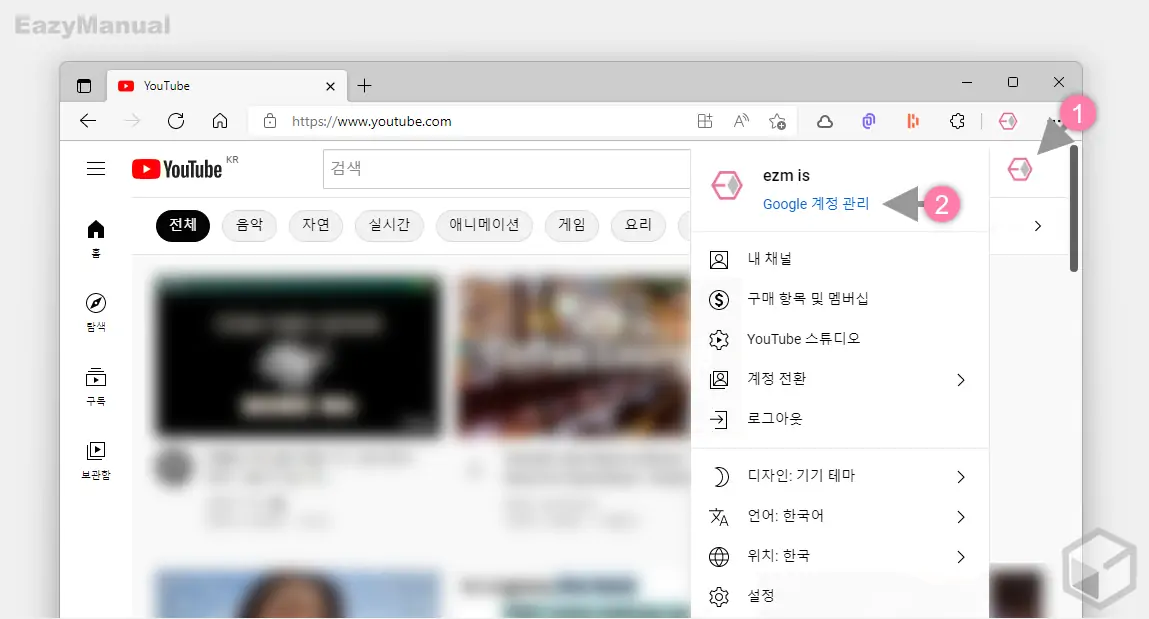Close the YouTube tab
1149x619 pixels.
pos(330,86)
